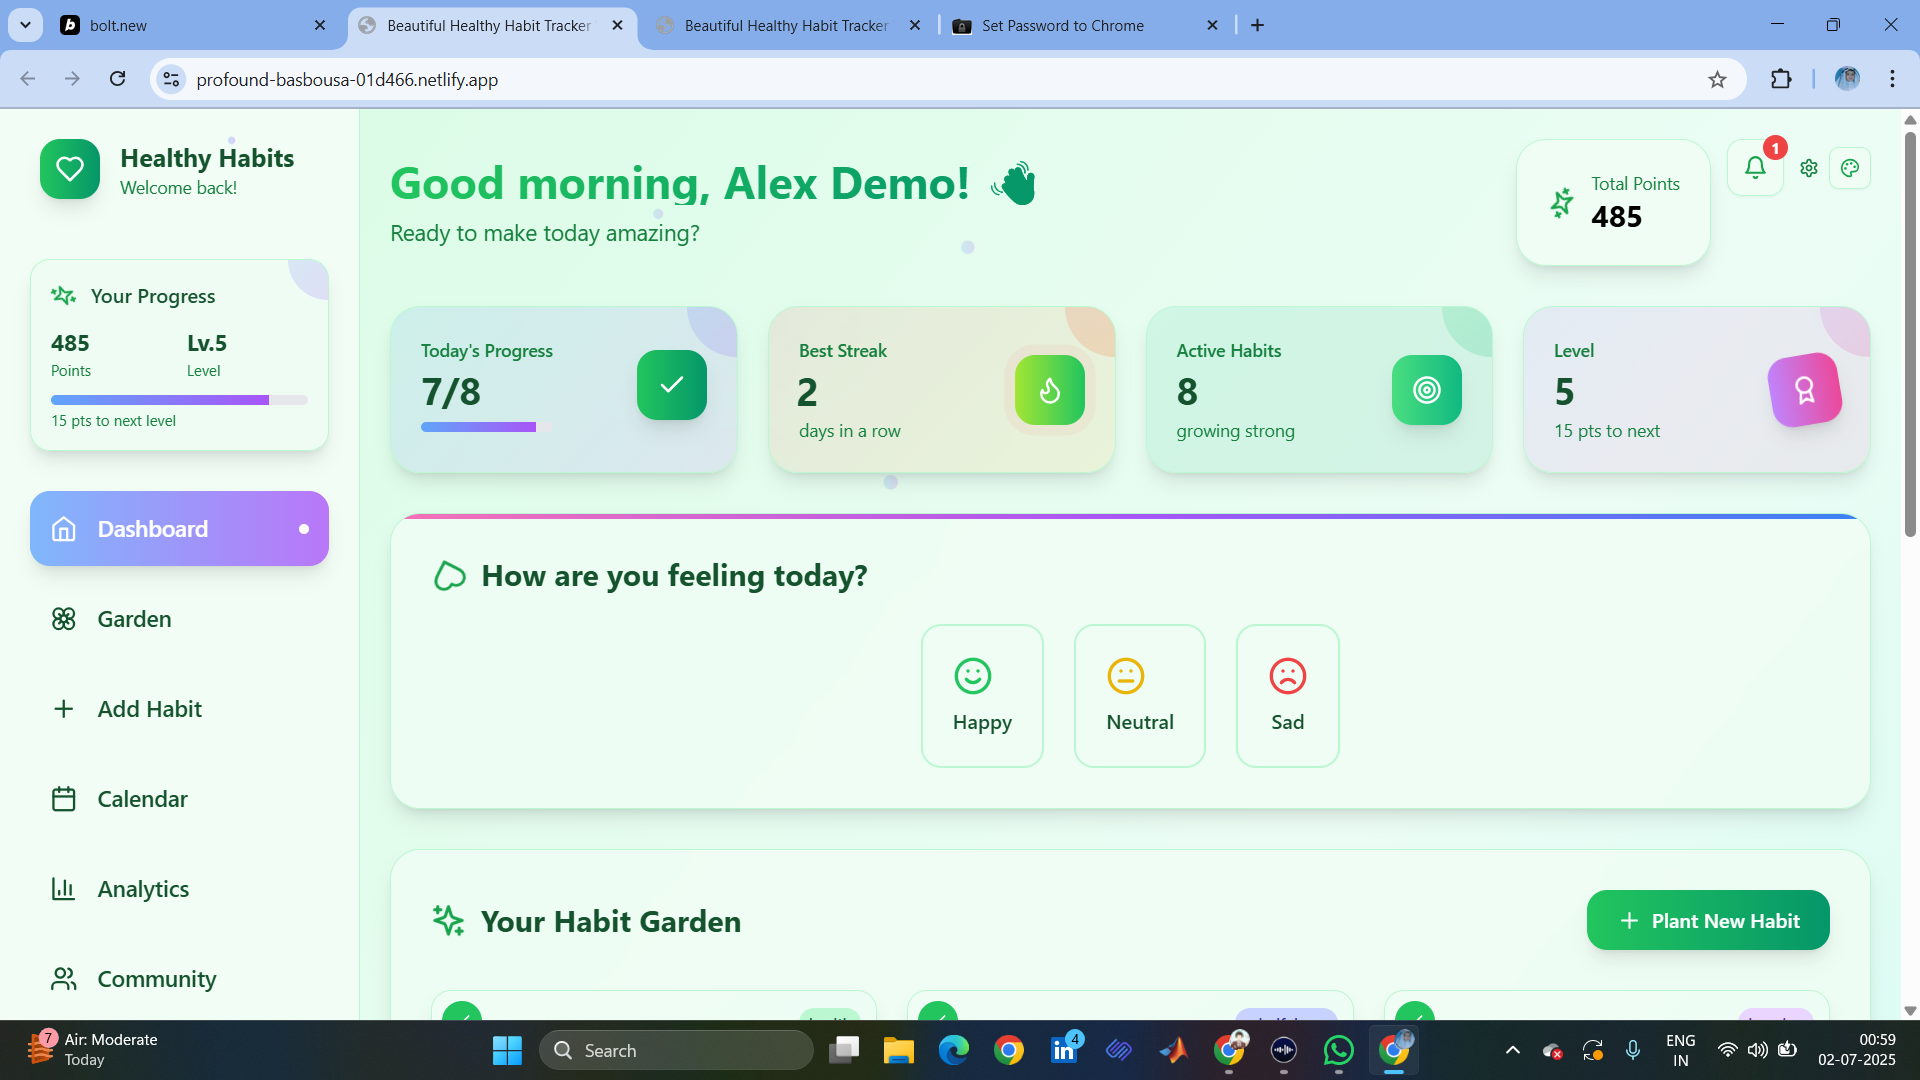Screen dimensions: 1920x1080
Task: Select the Happy mood option
Action: (x=981, y=696)
